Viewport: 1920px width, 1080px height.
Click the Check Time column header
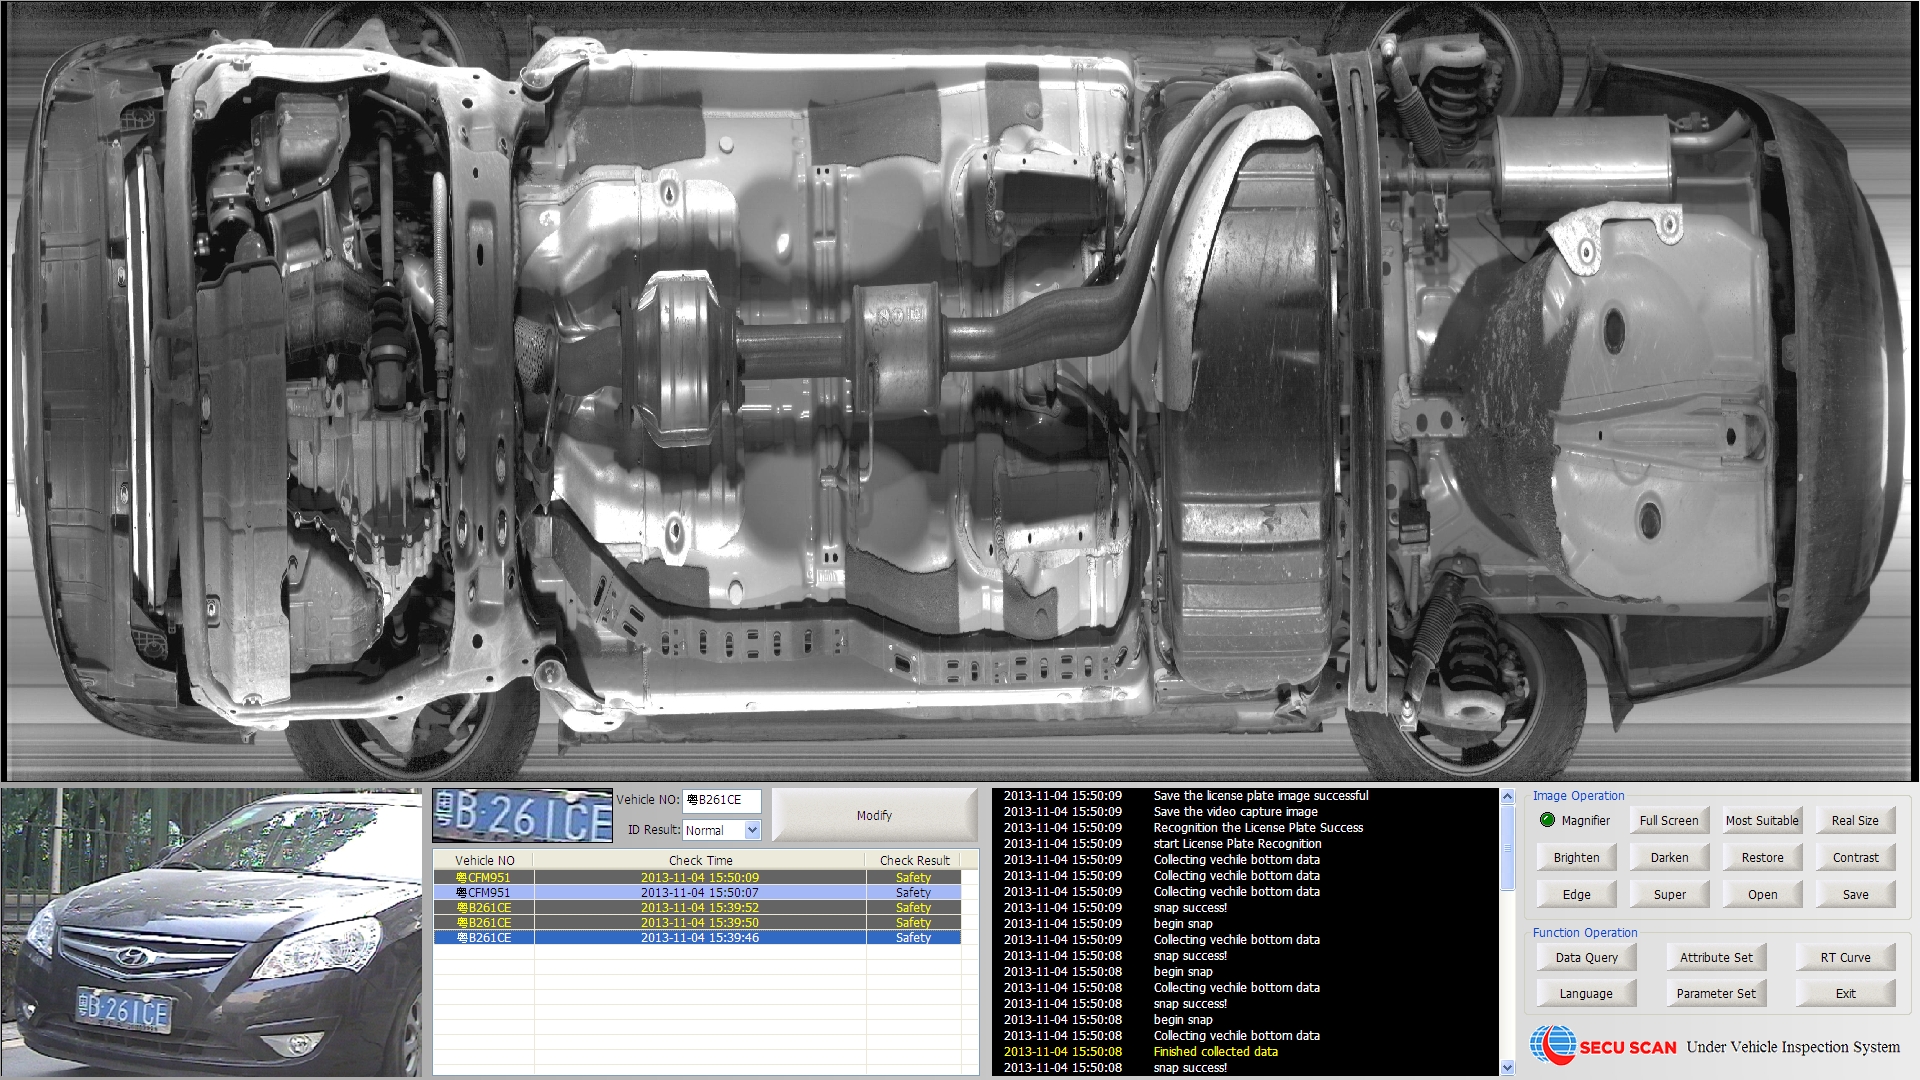(x=700, y=860)
